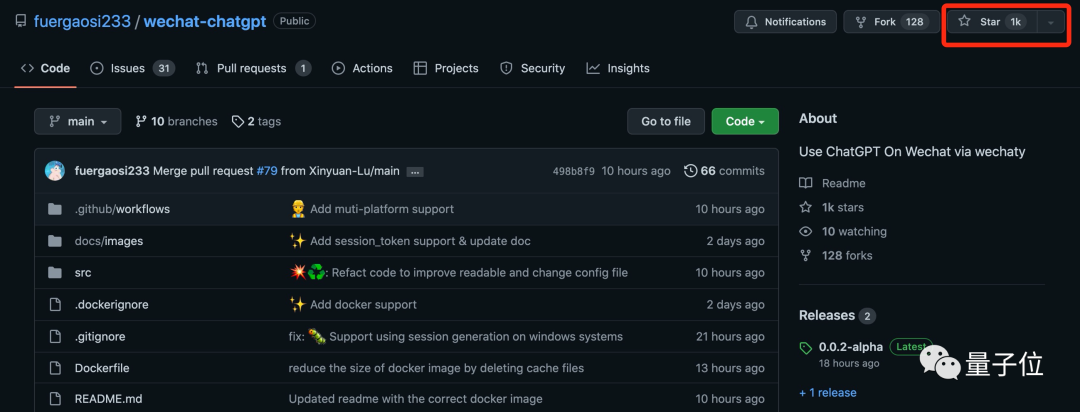
Task: Click the file icon of .dockerignore
Action: 55,305
